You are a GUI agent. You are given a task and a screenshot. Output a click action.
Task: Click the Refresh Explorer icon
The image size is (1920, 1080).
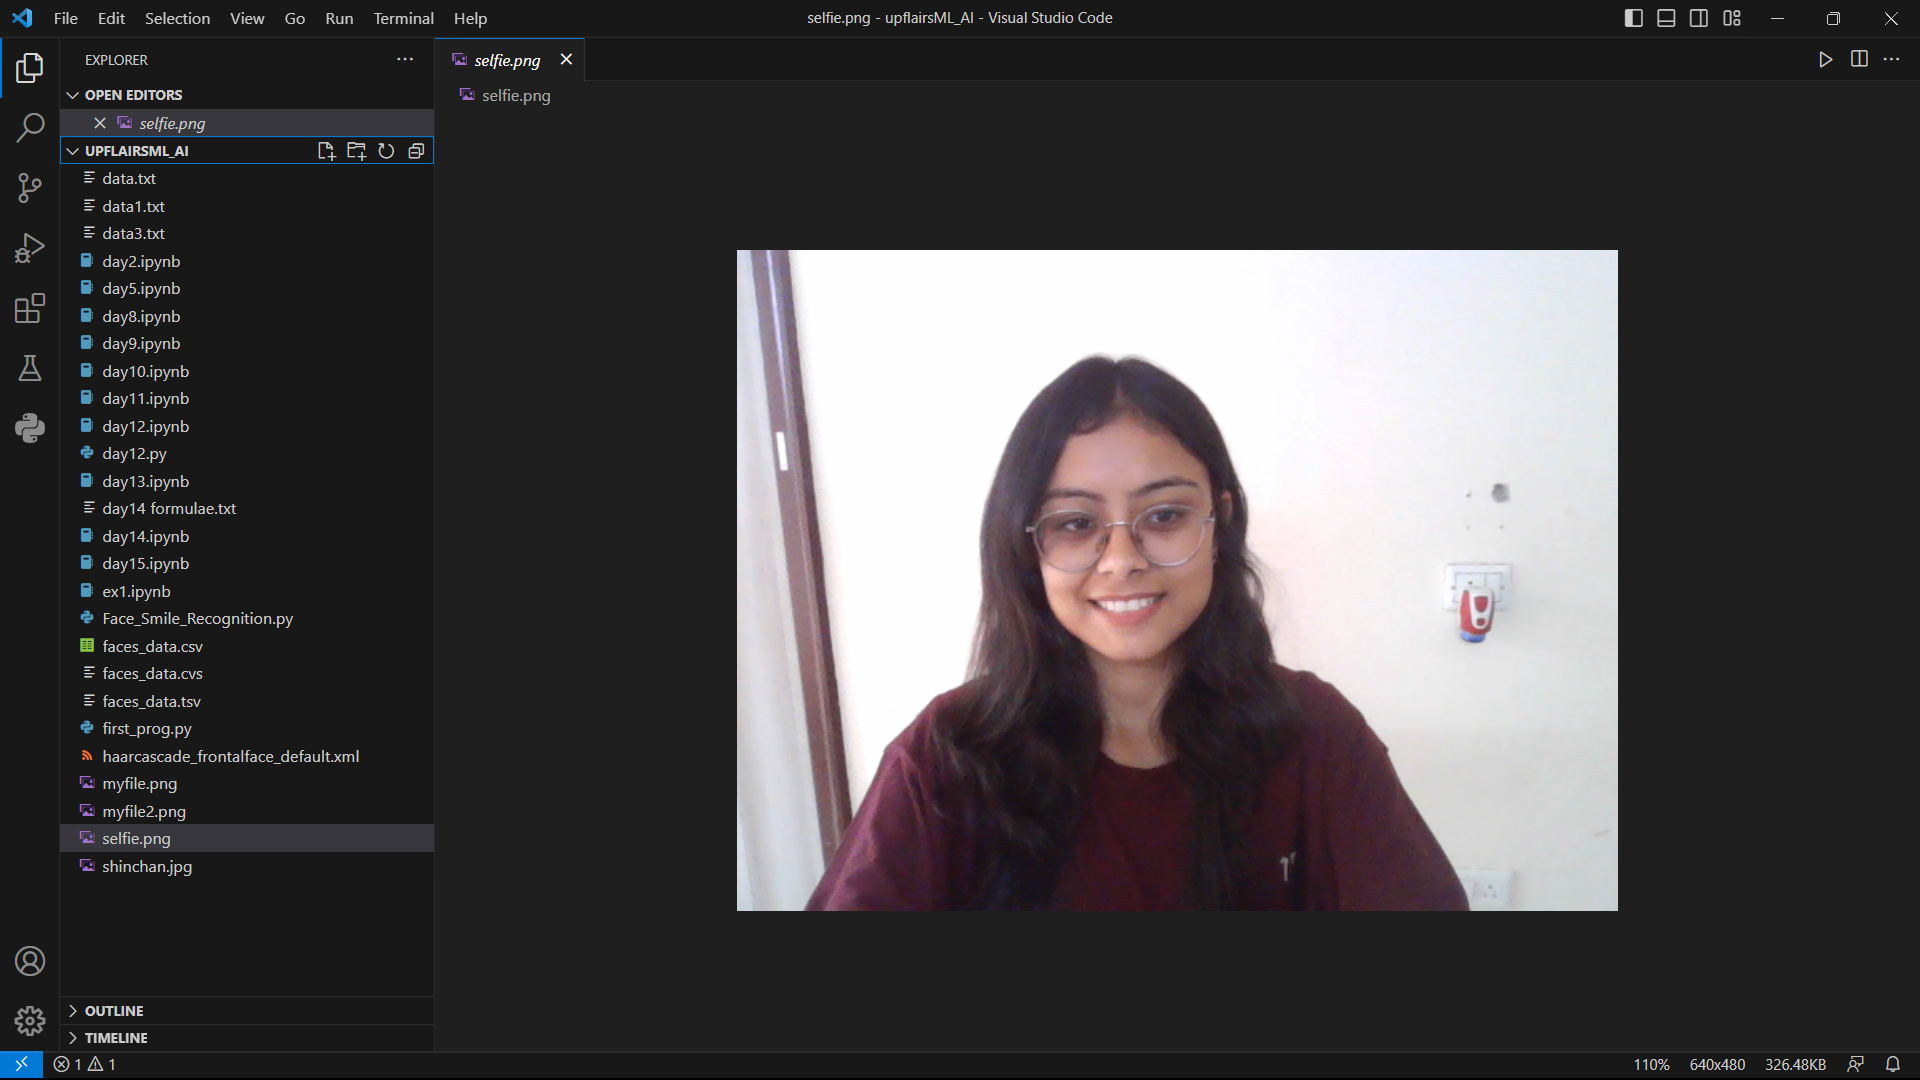[x=386, y=151]
